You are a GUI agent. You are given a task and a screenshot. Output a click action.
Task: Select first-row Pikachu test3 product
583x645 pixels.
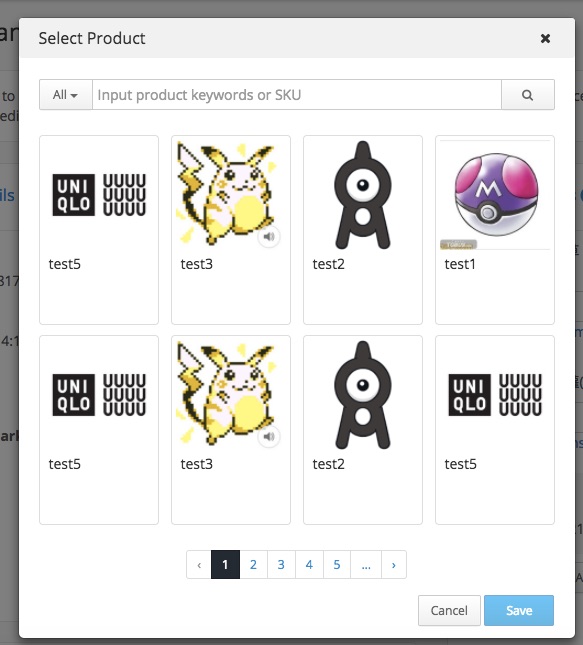pos(231,230)
